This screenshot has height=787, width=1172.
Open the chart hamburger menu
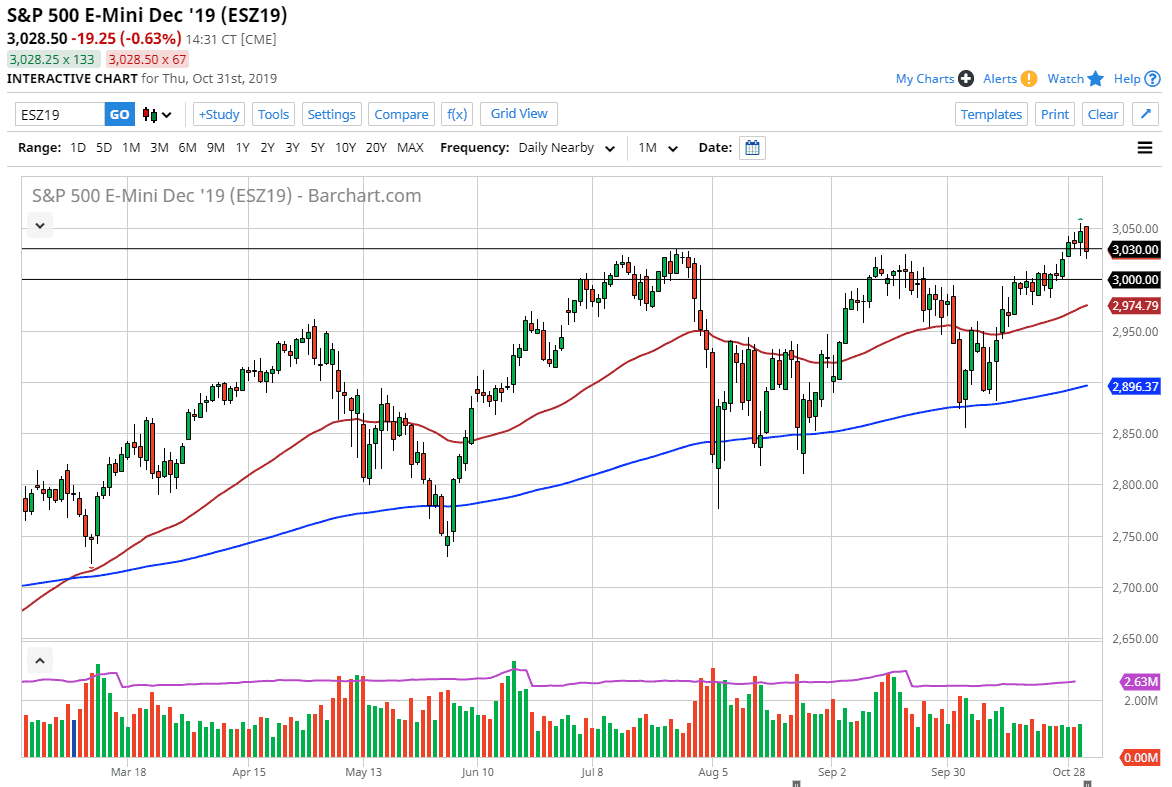coord(1145,147)
